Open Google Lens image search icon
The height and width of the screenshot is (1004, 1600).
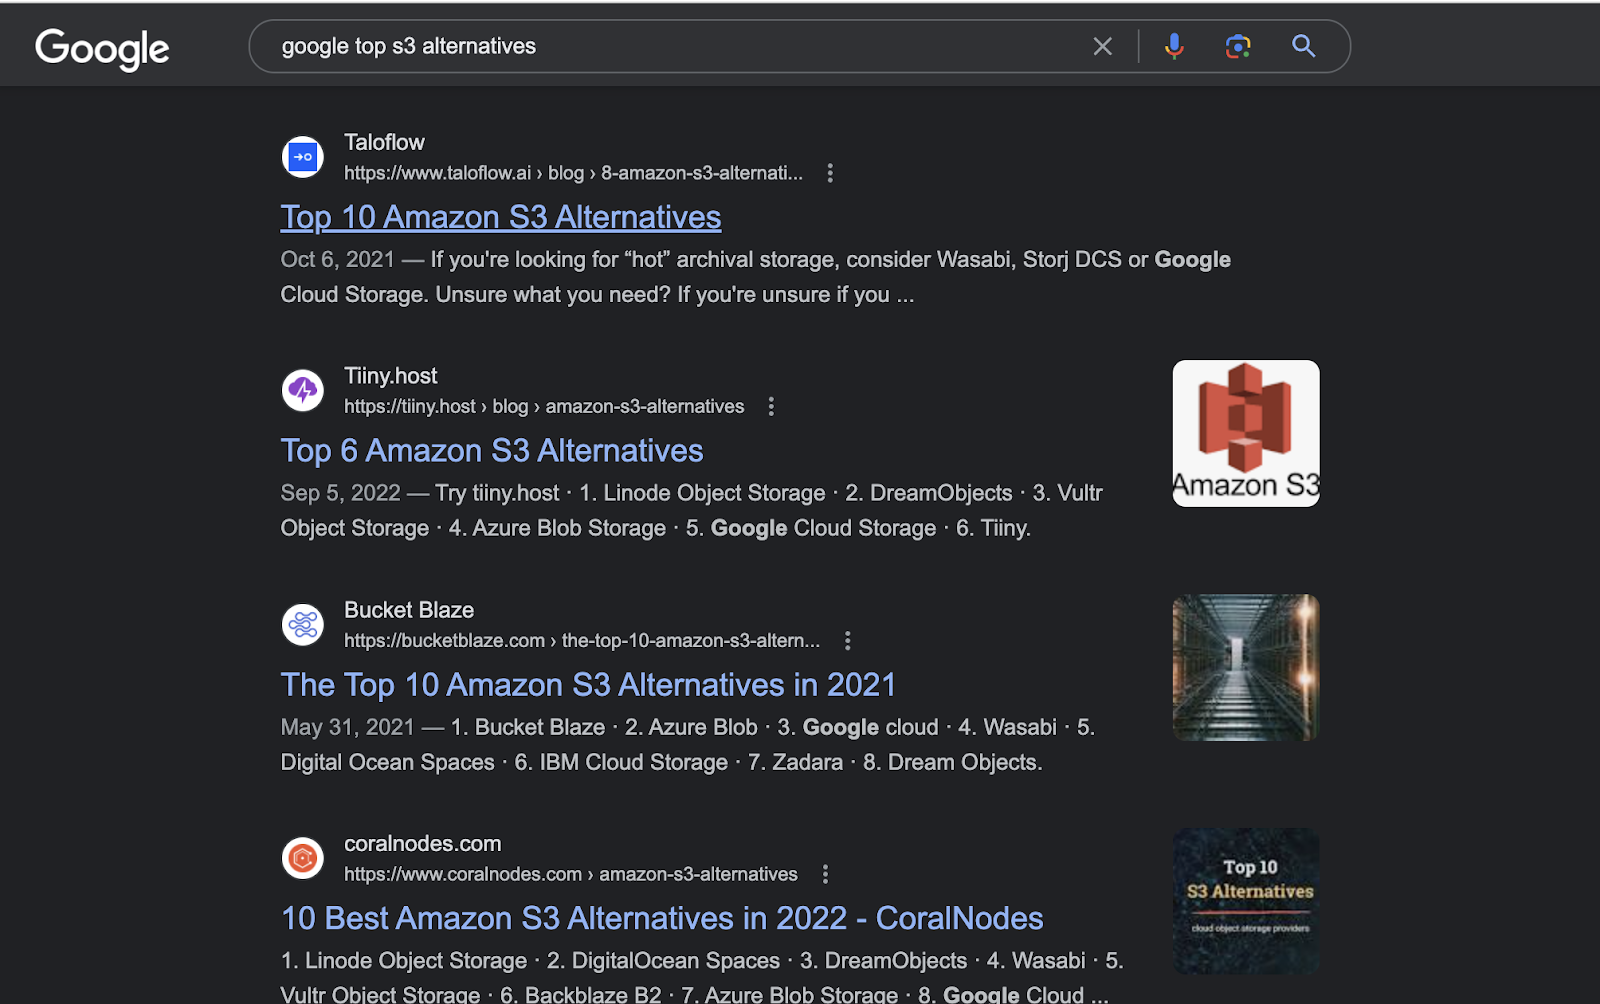point(1238,46)
